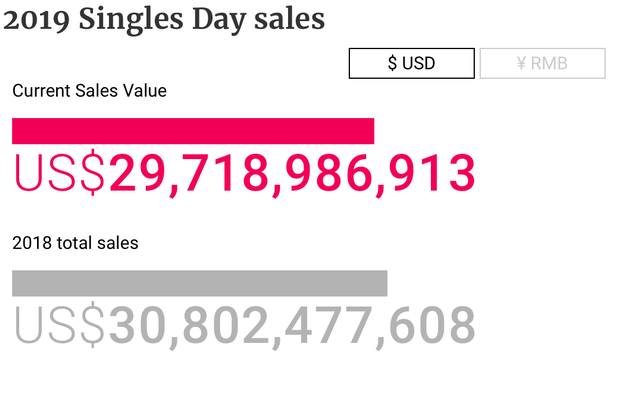Click the word Singles in the title

coord(131,20)
